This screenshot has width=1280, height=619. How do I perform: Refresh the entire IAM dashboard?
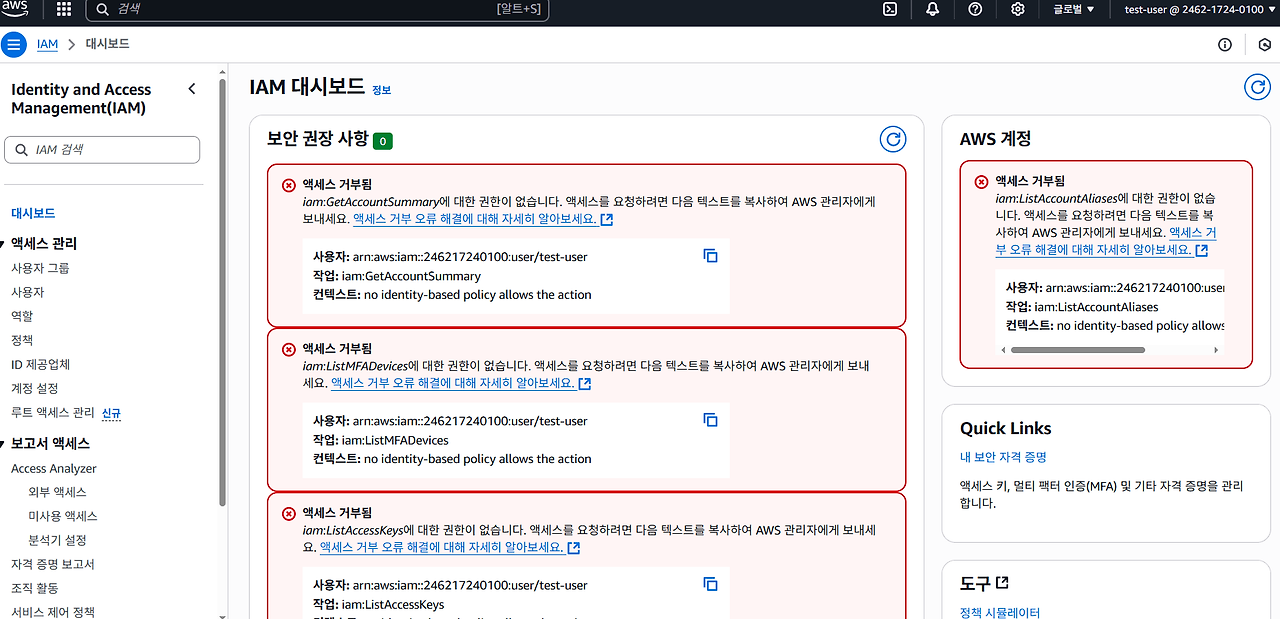click(x=1257, y=87)
